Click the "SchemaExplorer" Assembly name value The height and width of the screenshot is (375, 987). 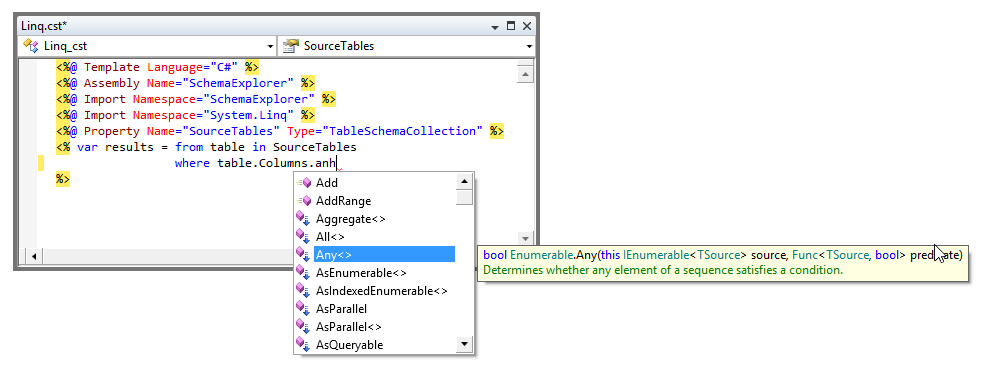coord(238,83)
